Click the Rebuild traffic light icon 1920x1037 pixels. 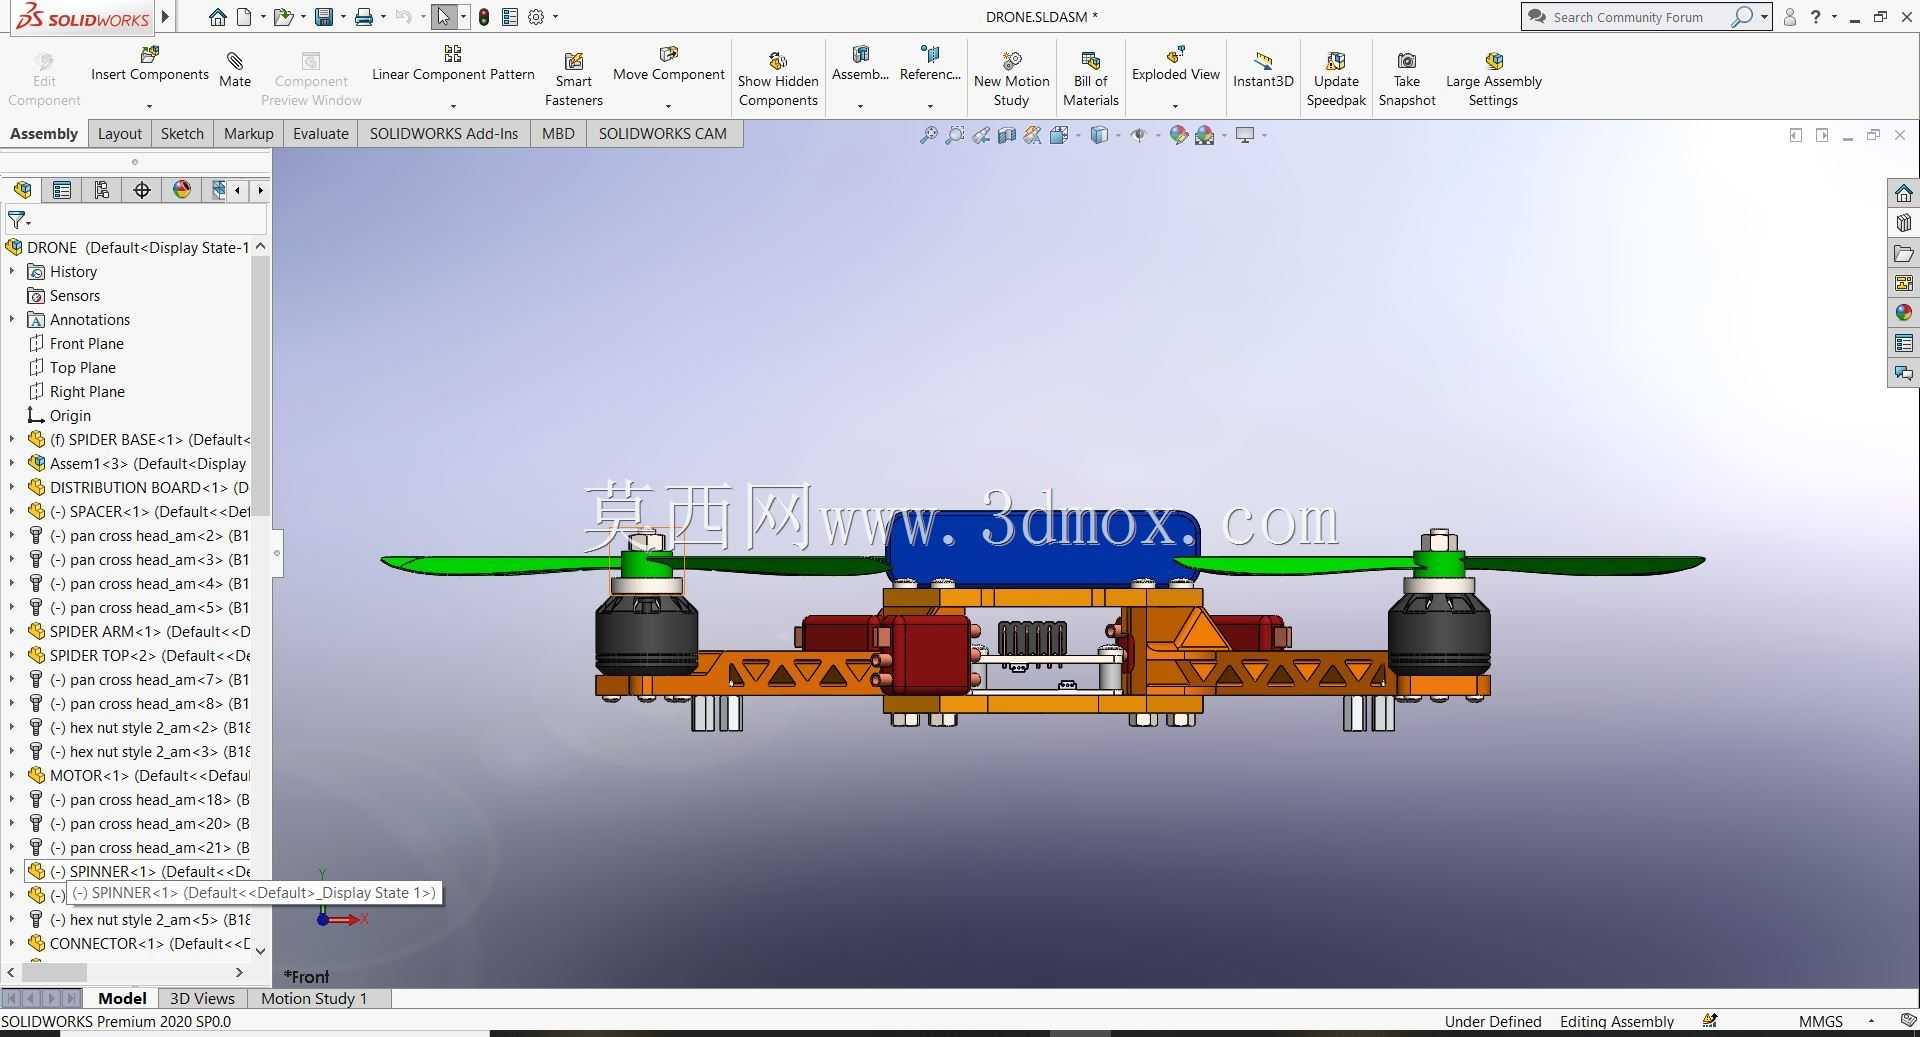pos(484,17)
